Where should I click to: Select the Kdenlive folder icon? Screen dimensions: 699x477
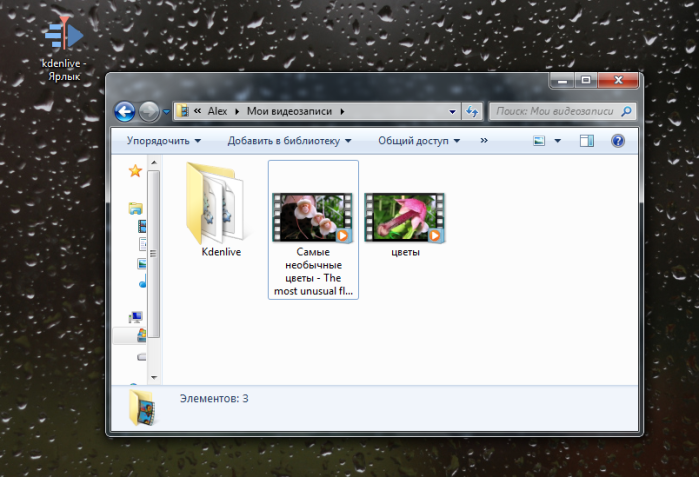218,203
